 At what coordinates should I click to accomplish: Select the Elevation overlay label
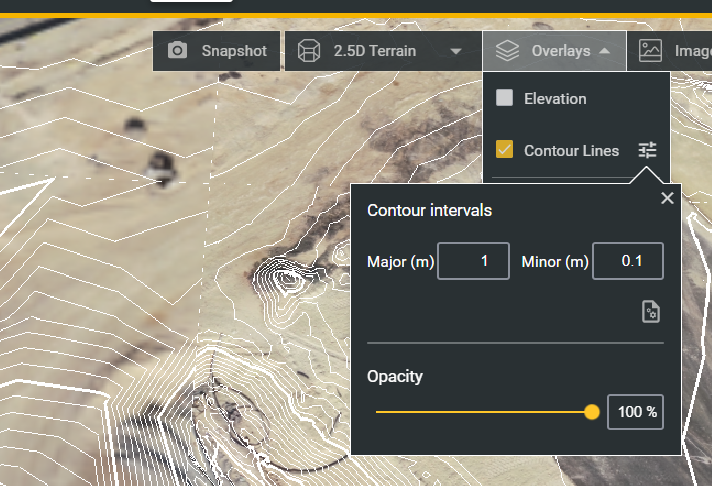click(x=555, y=99)
